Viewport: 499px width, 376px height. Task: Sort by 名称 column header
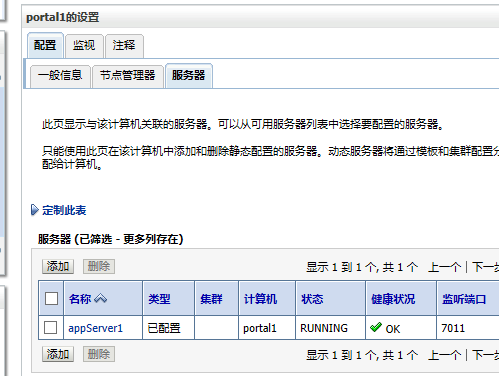[x=80, y=299]
